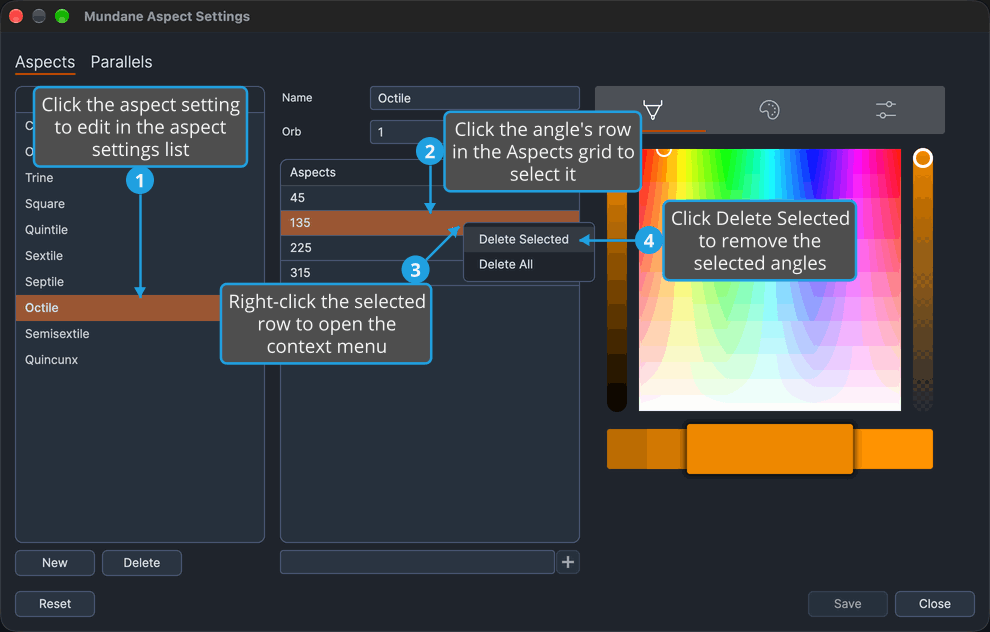Click the Save button
Screen dimensions: 990x632
pos(847,604)
